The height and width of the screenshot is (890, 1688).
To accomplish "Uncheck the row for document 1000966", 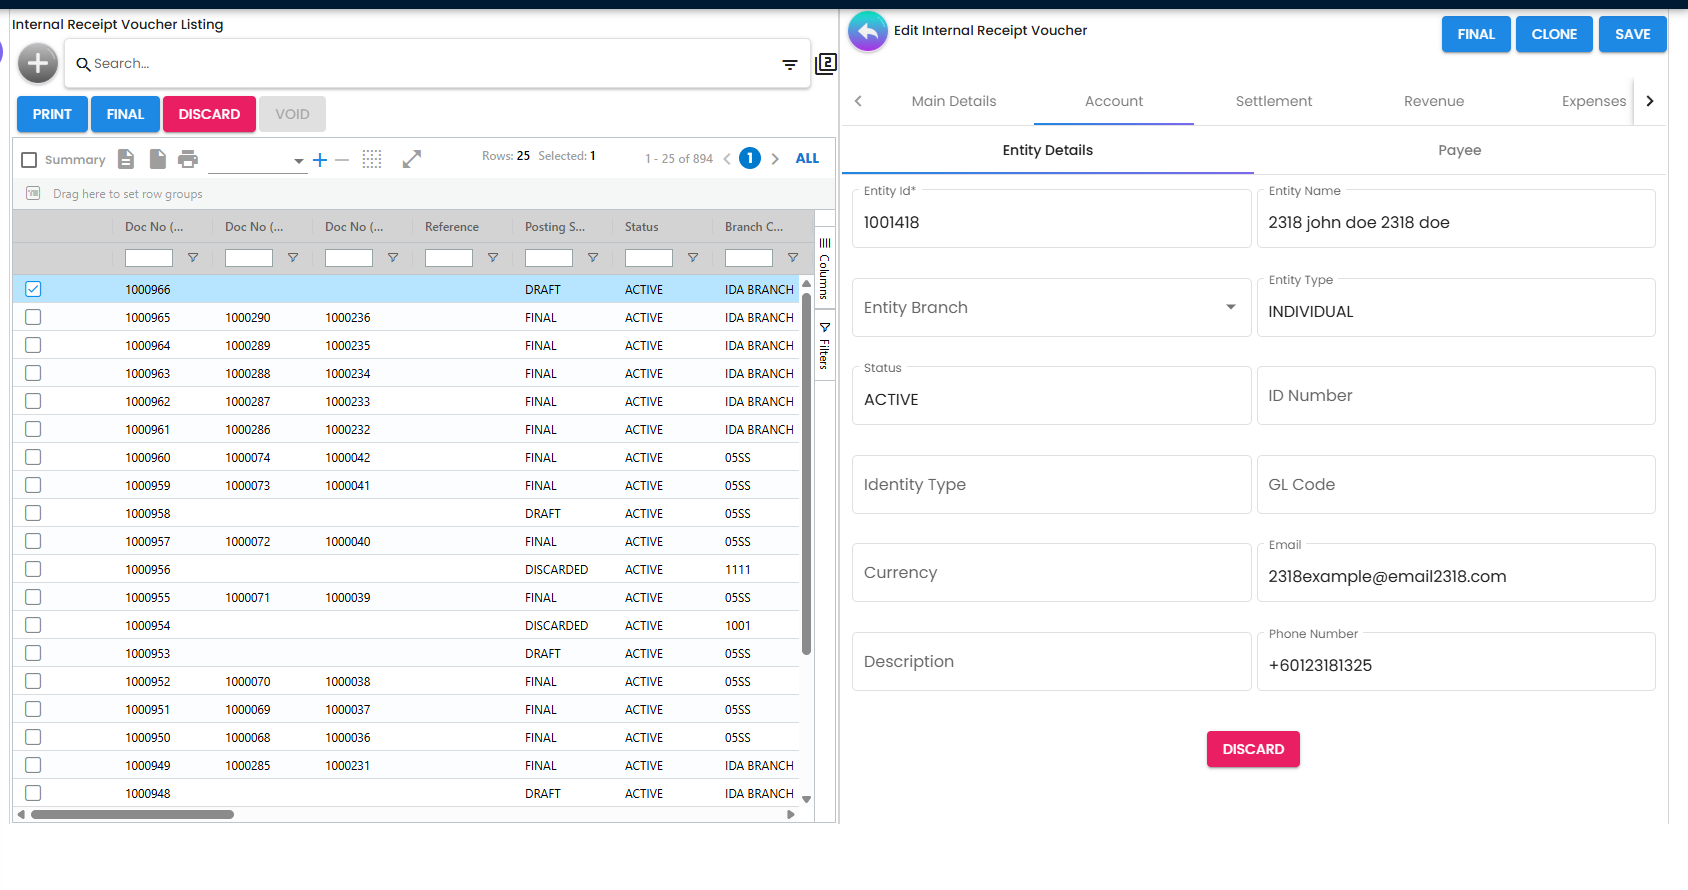I will tap(33, 289).
